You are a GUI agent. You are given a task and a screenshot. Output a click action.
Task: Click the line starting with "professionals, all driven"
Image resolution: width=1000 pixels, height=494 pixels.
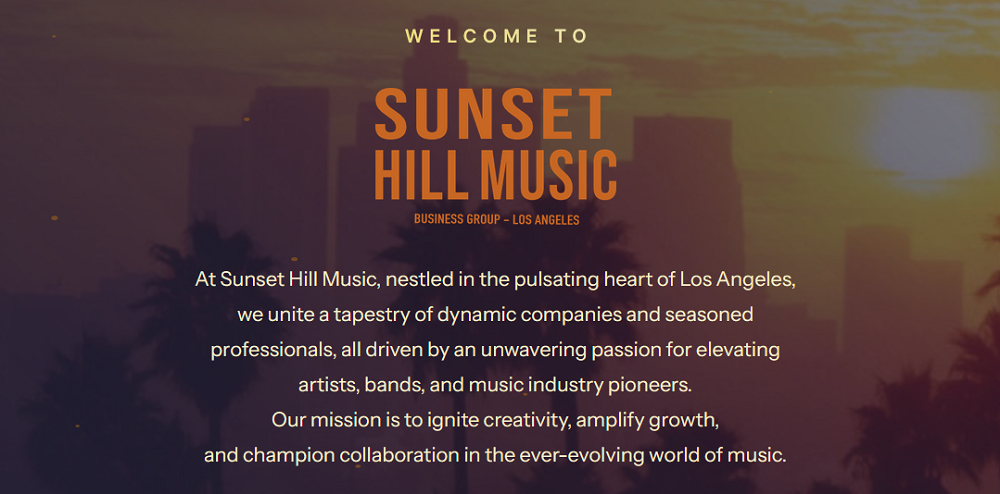[x=496, y=350]
